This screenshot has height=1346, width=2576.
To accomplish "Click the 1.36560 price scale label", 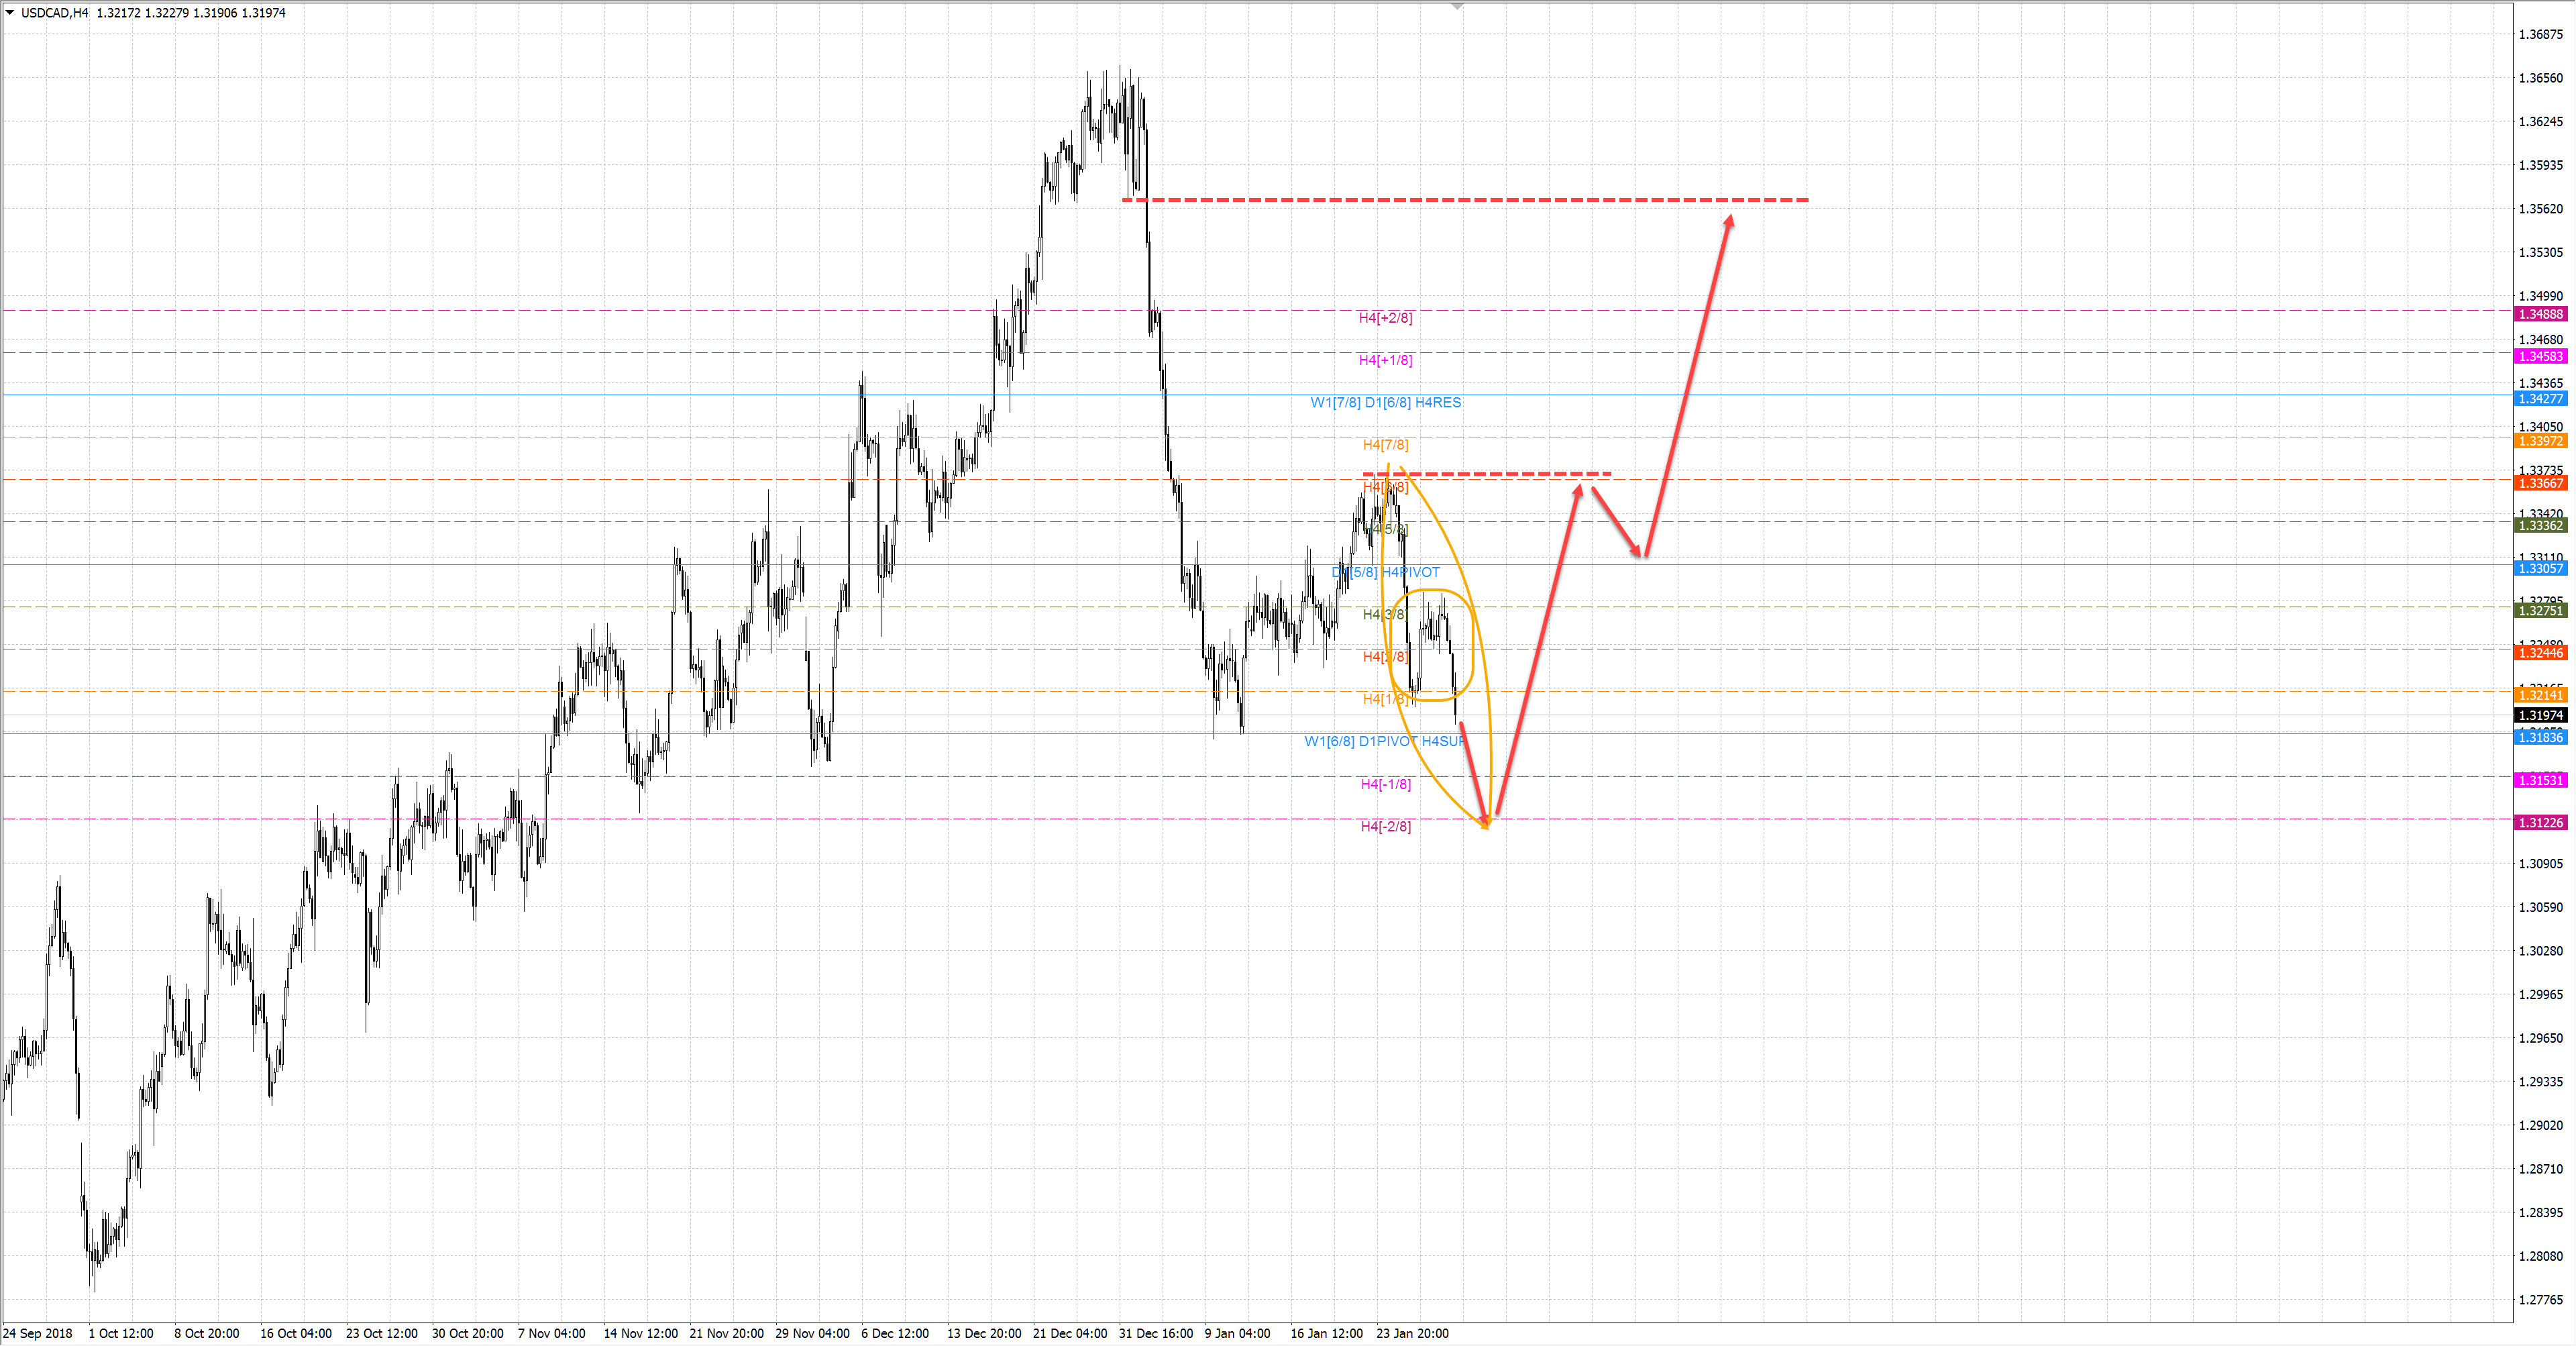I will point(2540,78).
